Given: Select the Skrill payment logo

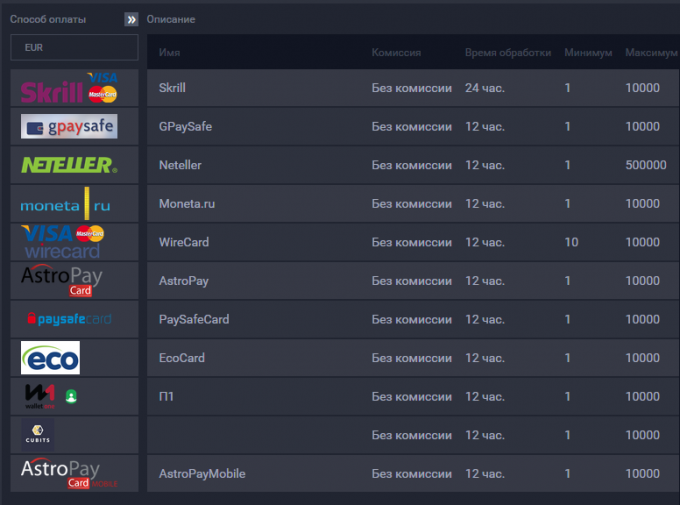Looking at the screenshot, I should [x=69, y=88].
